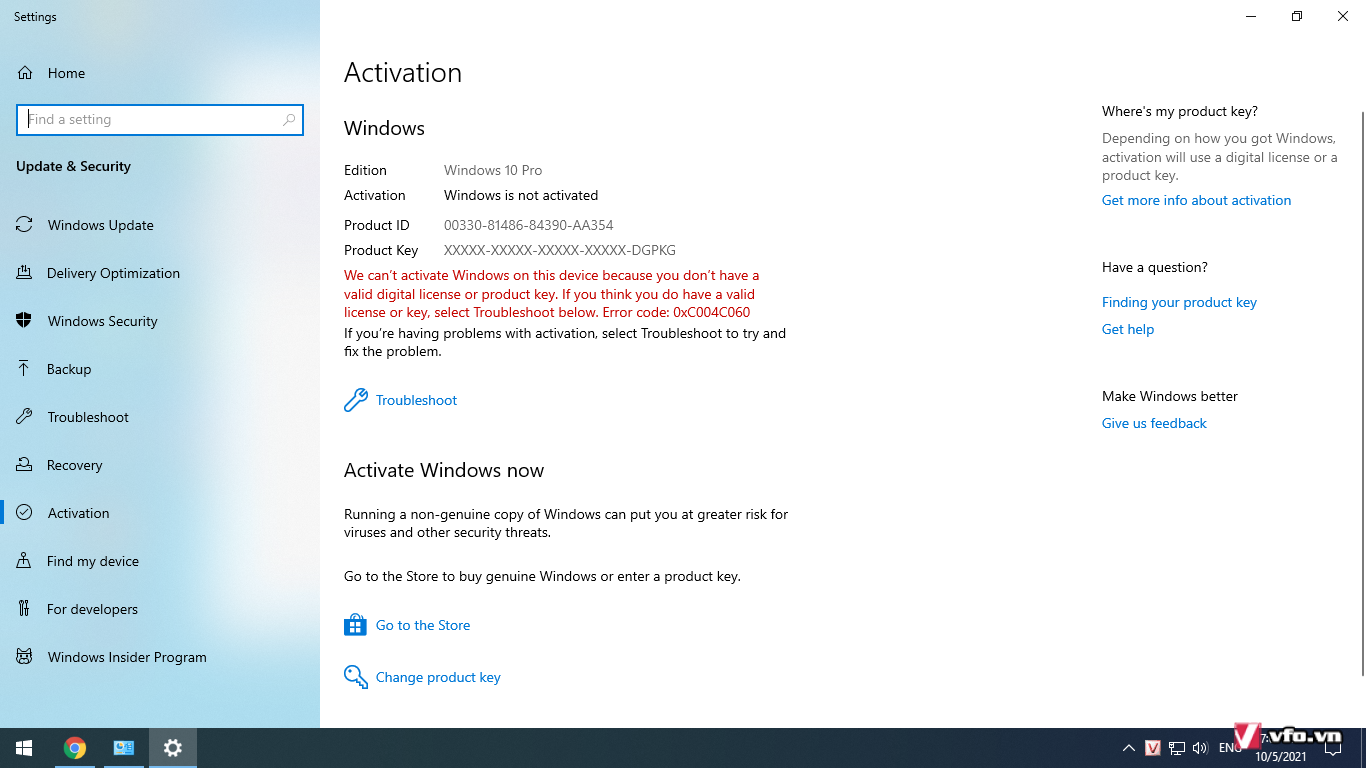Click the Product ID value 00330-81486-84390-AA354
This screenshot has height=768, width=1366.
[529, 225]
